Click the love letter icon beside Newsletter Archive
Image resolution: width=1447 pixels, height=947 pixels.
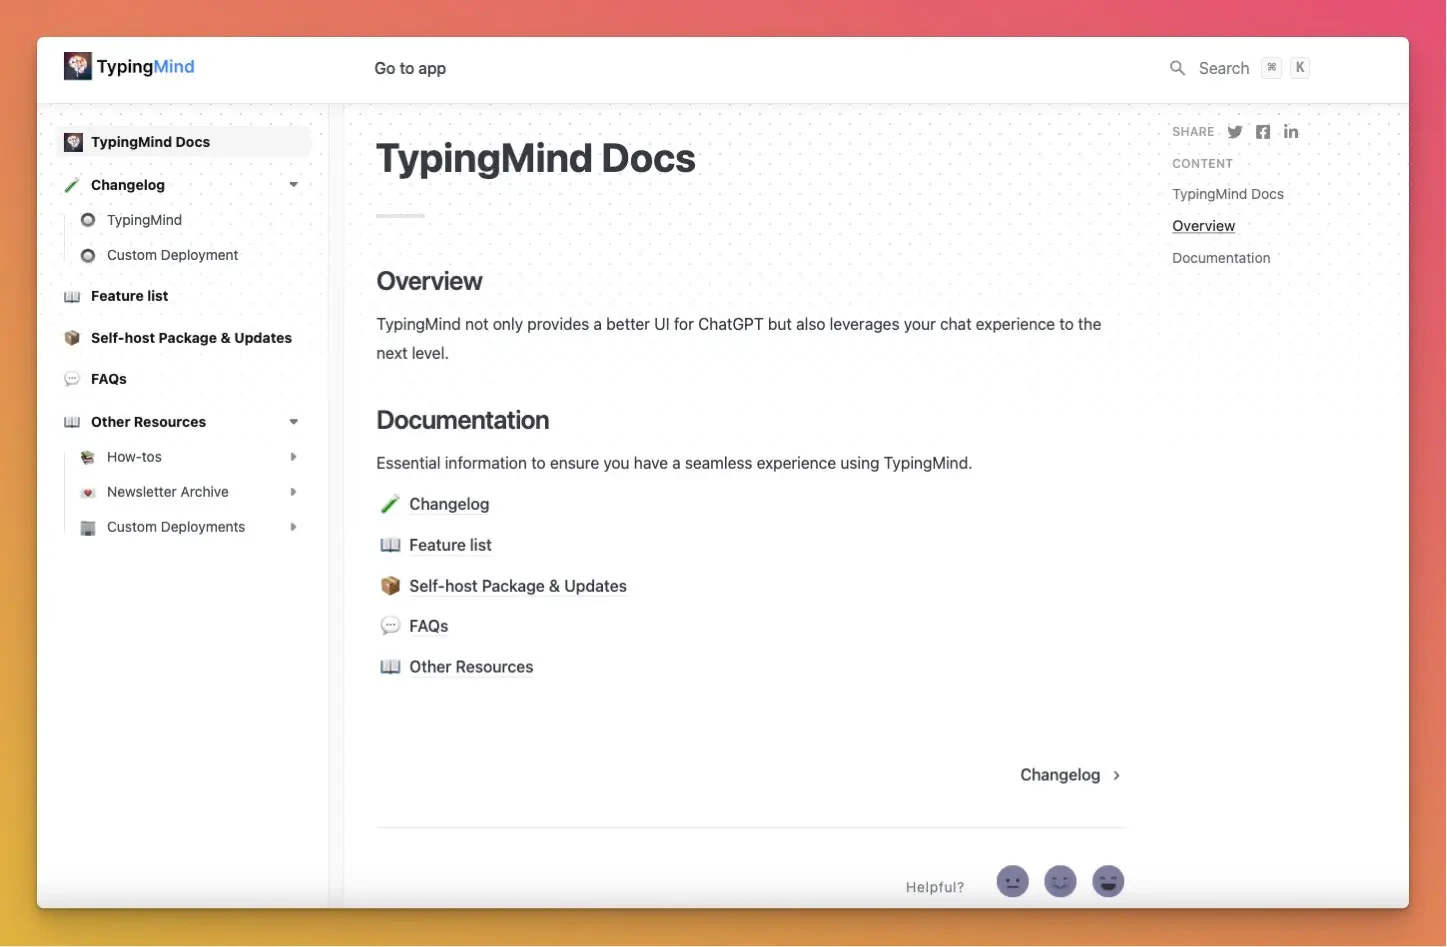coord(88,492)
